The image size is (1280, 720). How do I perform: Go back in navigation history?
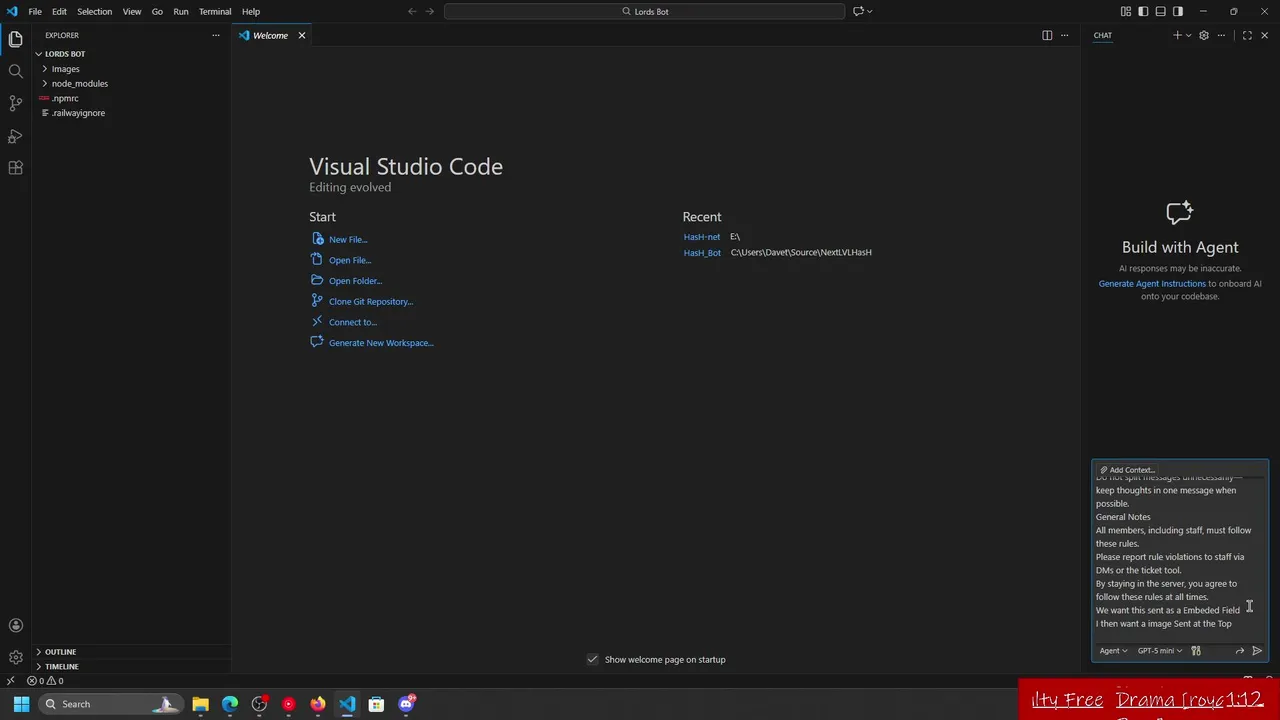tap(412, 11)
